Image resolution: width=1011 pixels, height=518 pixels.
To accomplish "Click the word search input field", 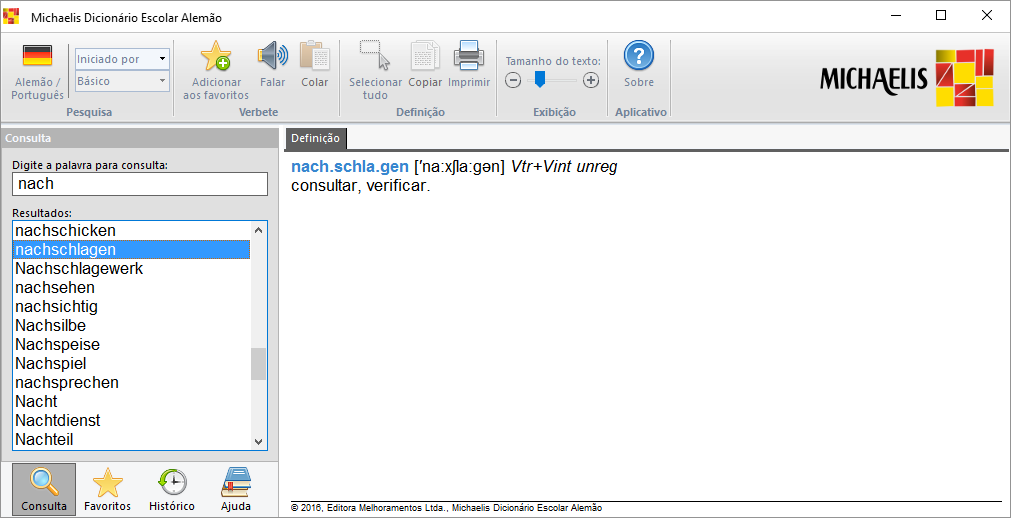I will coord(140,184).
